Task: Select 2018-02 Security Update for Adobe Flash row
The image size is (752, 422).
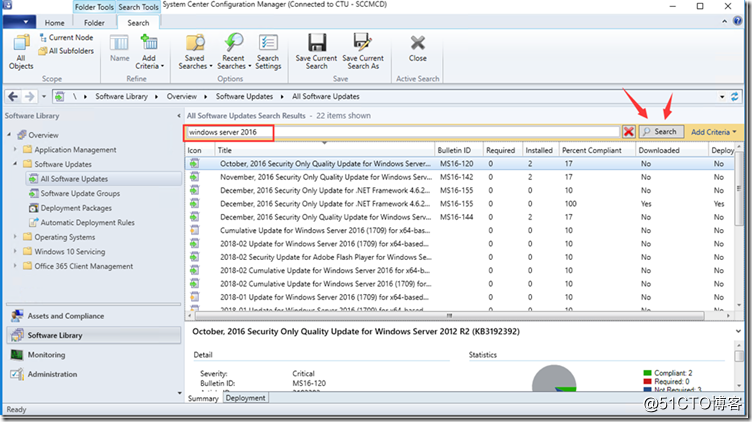Action: (459, 257)
